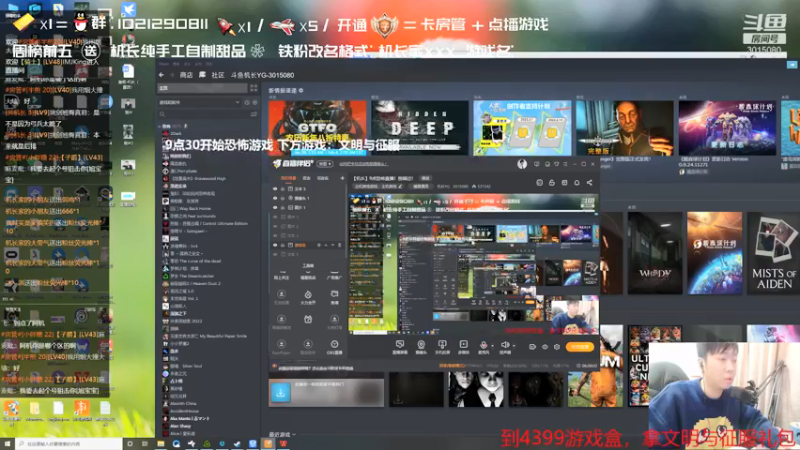Click the play-ready filter icon in Steam sidebar
Viewport: 800px width, 450px height.
(x=255, y=103)
